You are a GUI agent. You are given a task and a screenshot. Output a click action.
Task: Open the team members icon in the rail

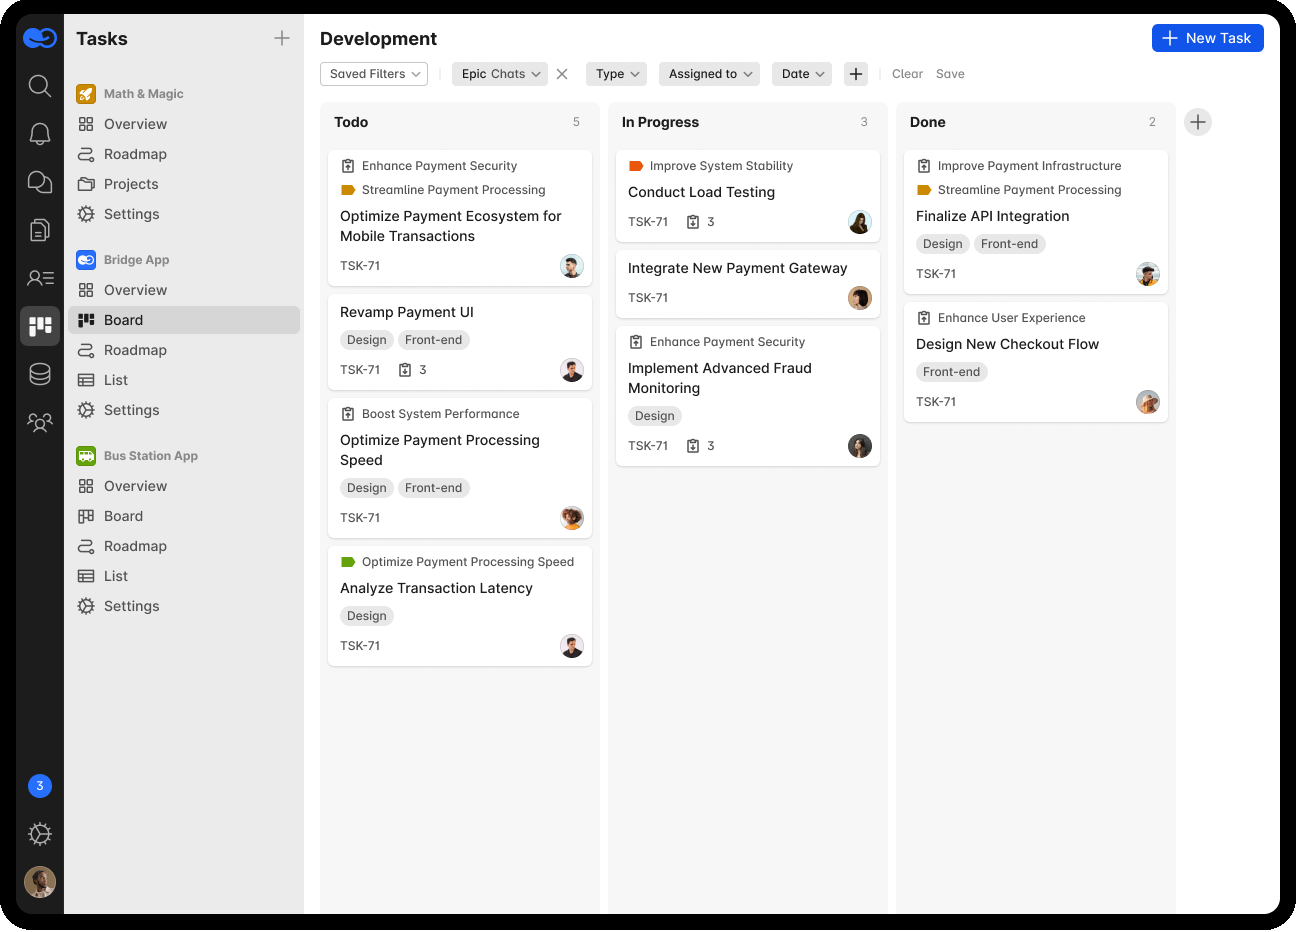pos(40,422)
